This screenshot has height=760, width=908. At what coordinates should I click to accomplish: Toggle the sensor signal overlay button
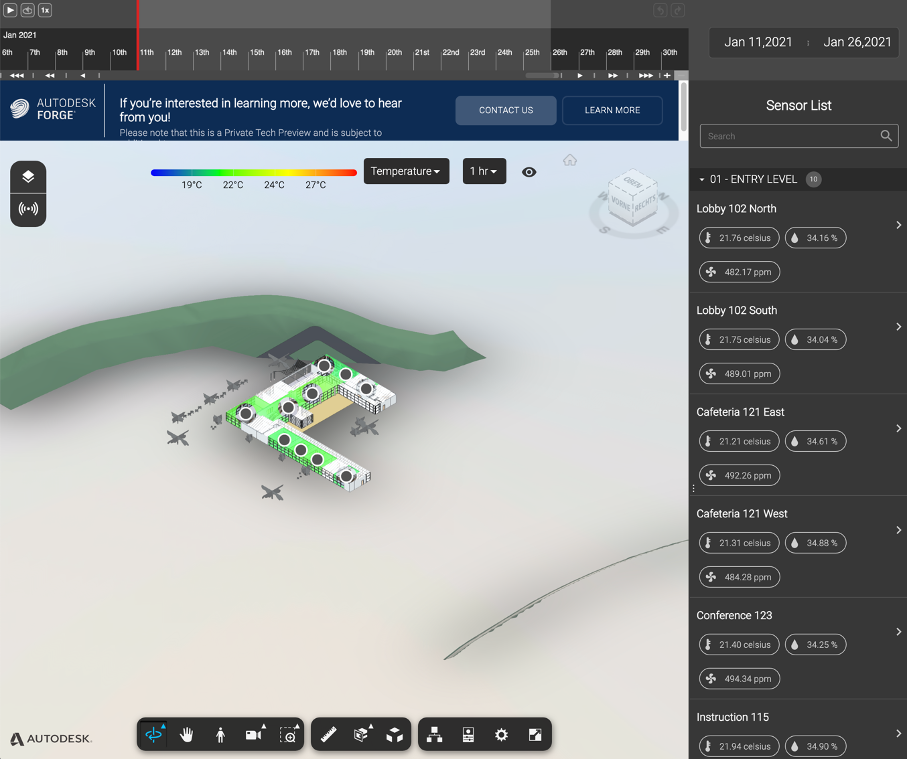tap(28, 209)
